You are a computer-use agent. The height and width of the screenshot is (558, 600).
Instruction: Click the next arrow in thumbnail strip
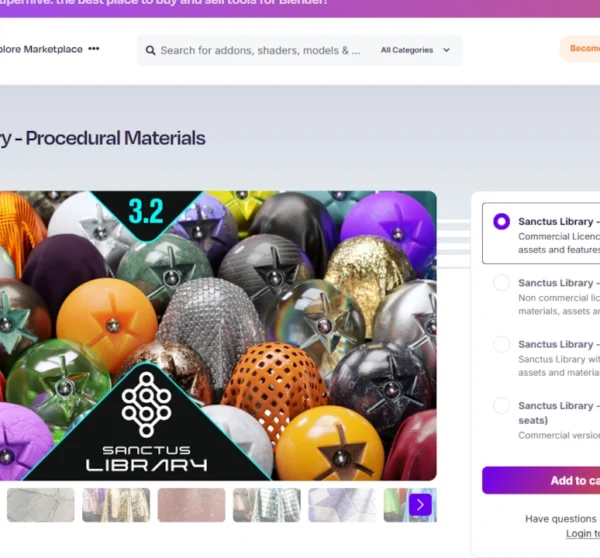[420, 505]
